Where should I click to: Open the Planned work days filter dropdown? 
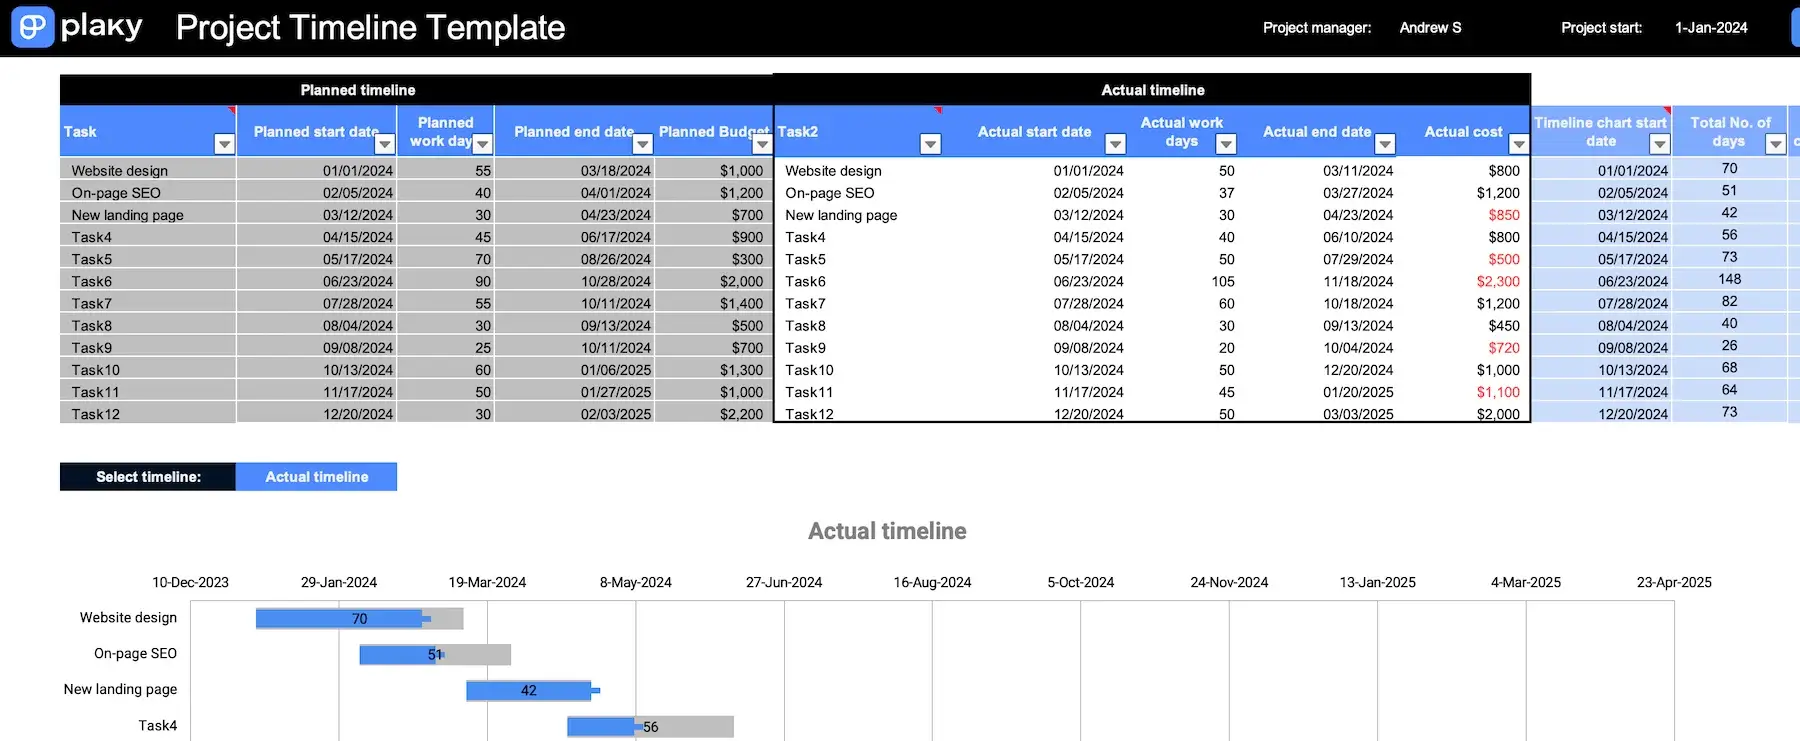click(x=482, y=144)
